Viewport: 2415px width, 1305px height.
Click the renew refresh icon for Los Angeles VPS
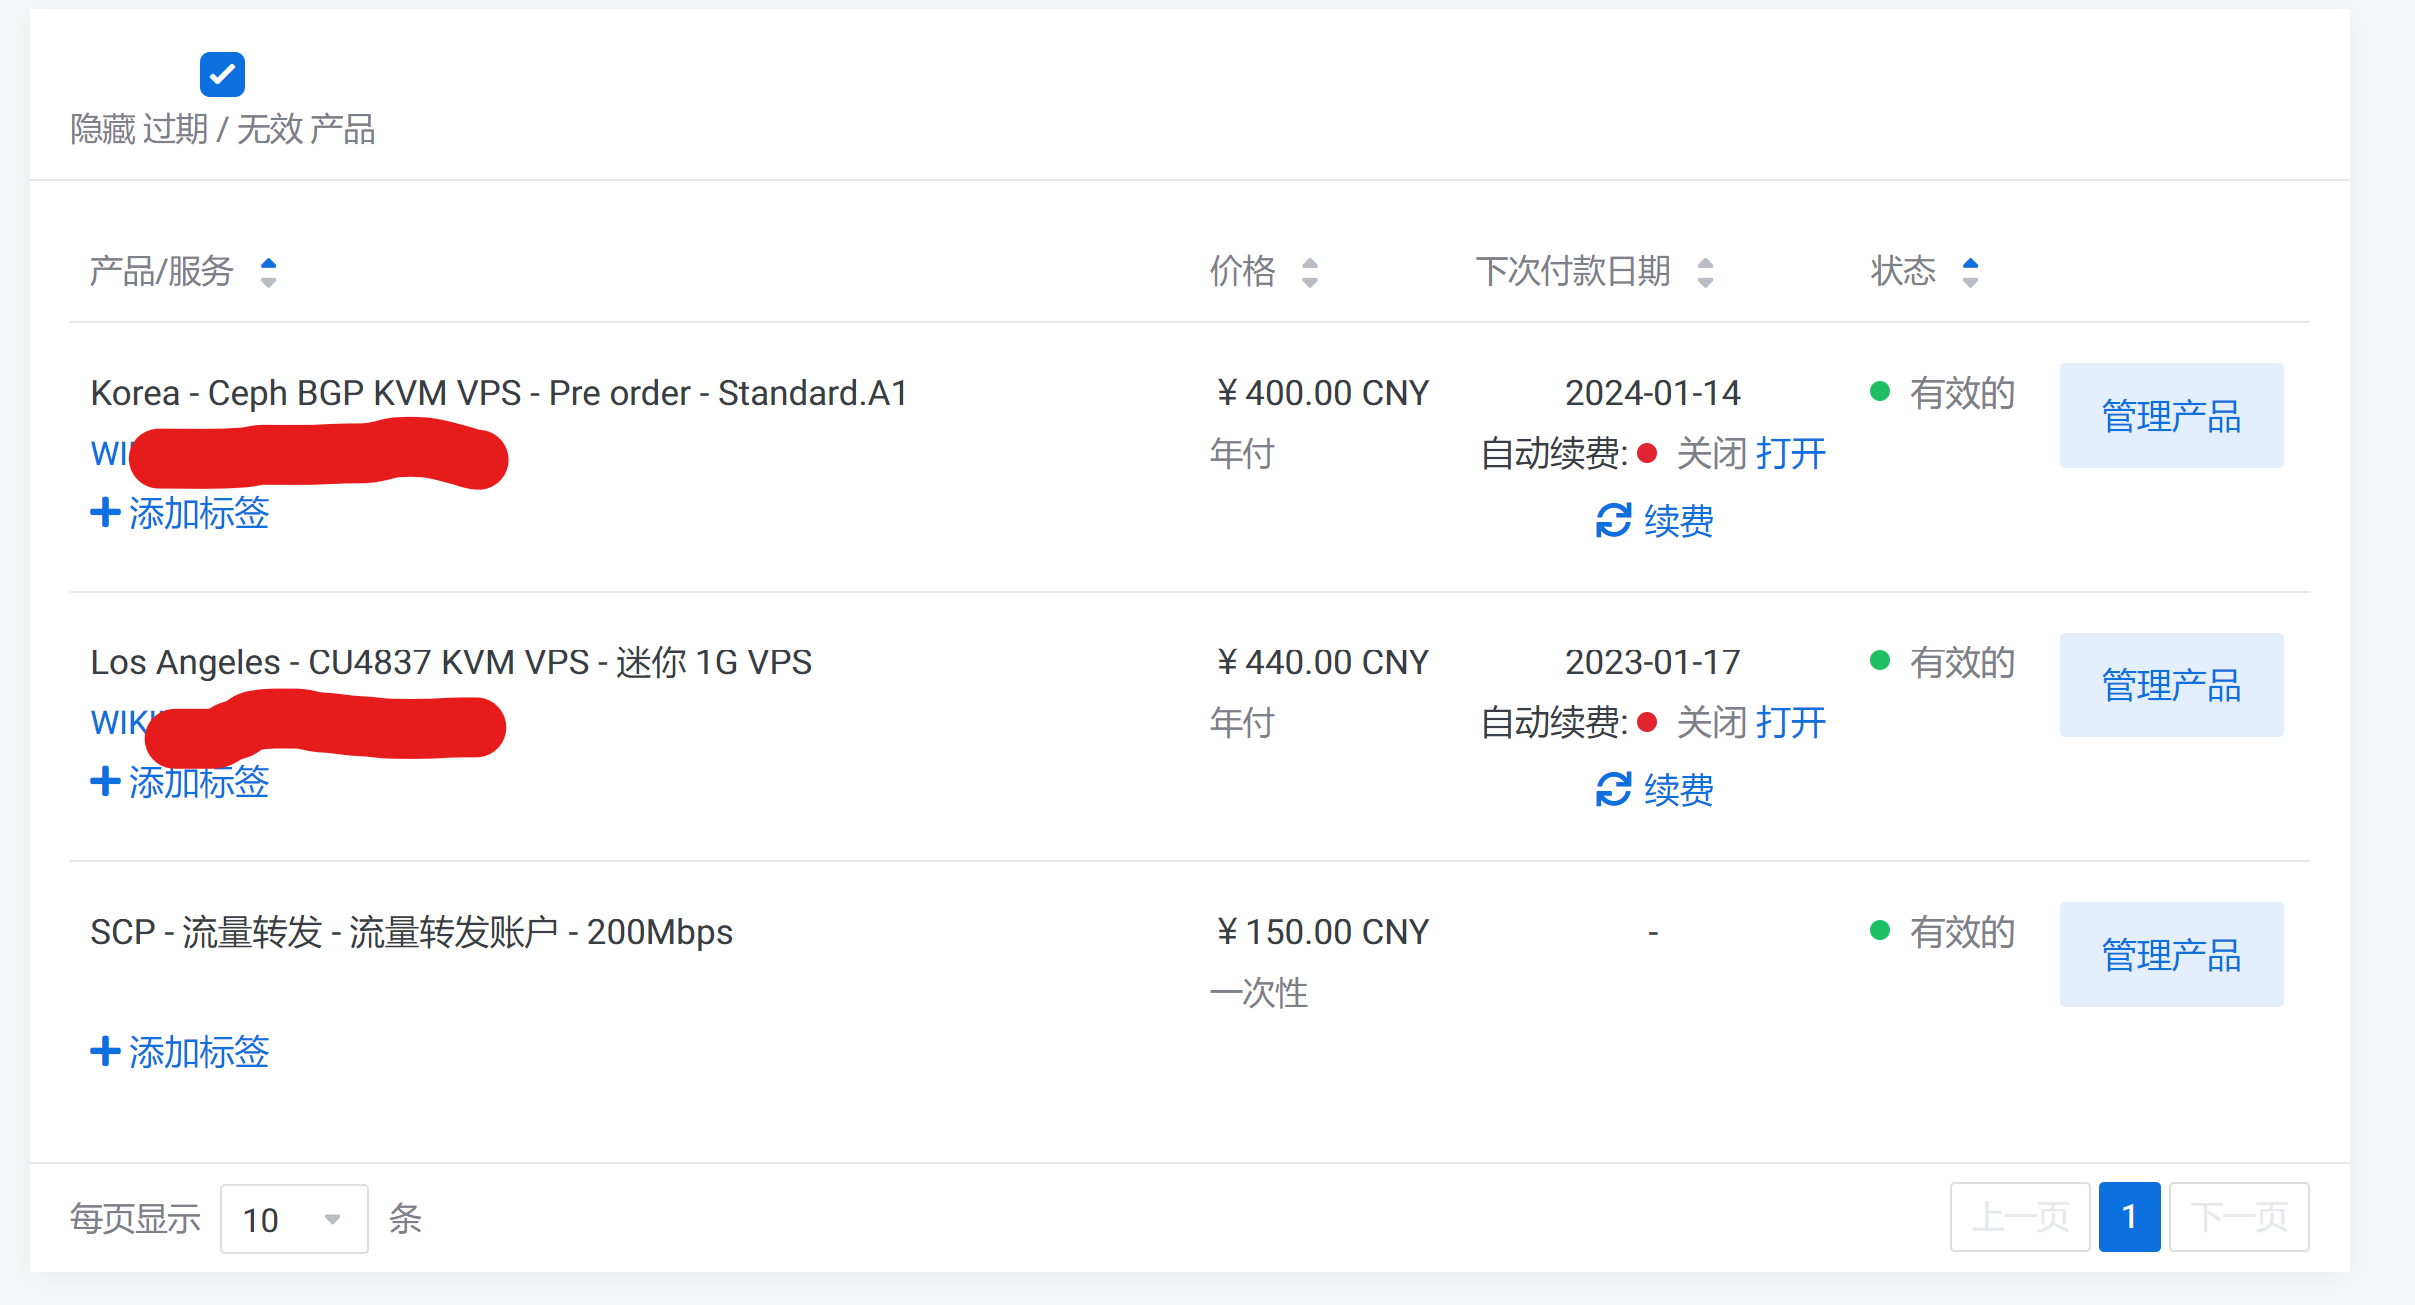(x=1613, y=790)
